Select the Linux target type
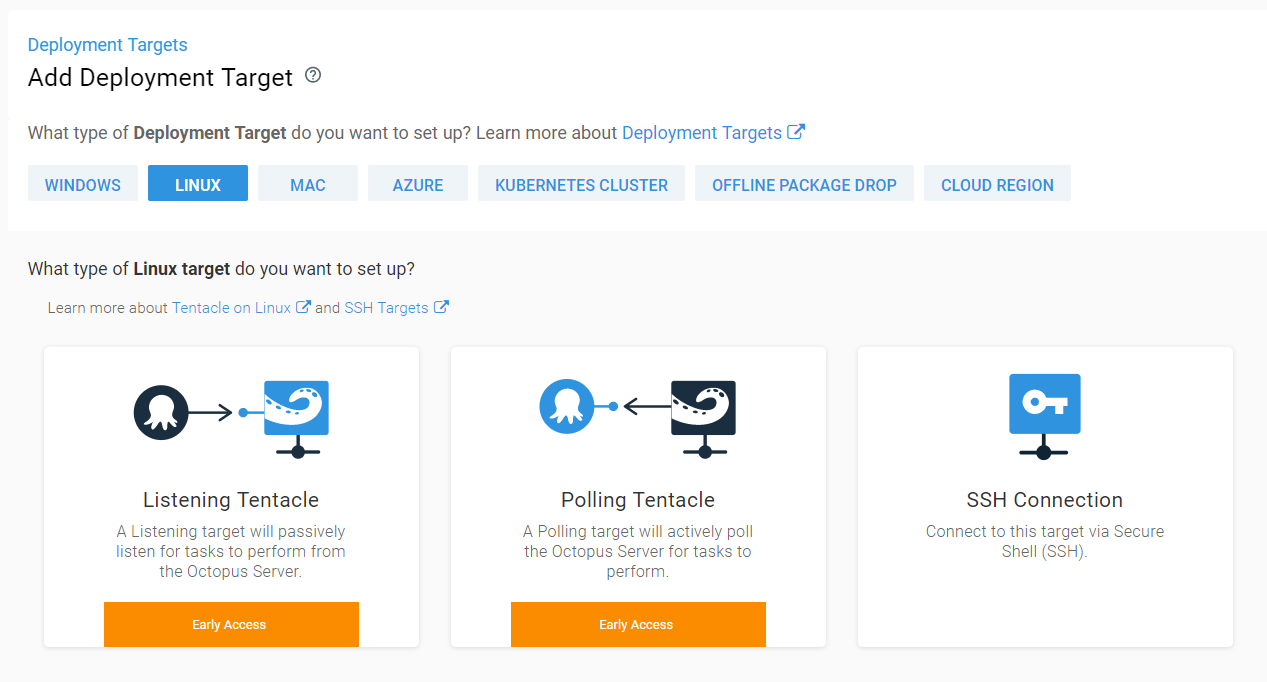The width and height of the screenshot is (1267, 682). [x=198, y=184]
